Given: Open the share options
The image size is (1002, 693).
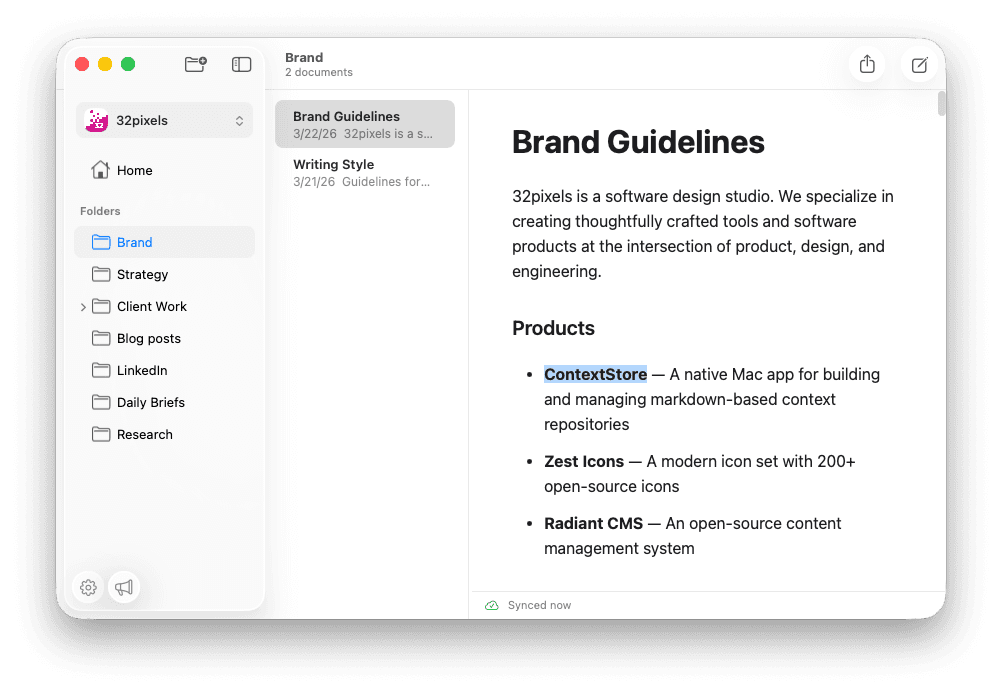Looking at the screenshot, I should tap(866, 64).
